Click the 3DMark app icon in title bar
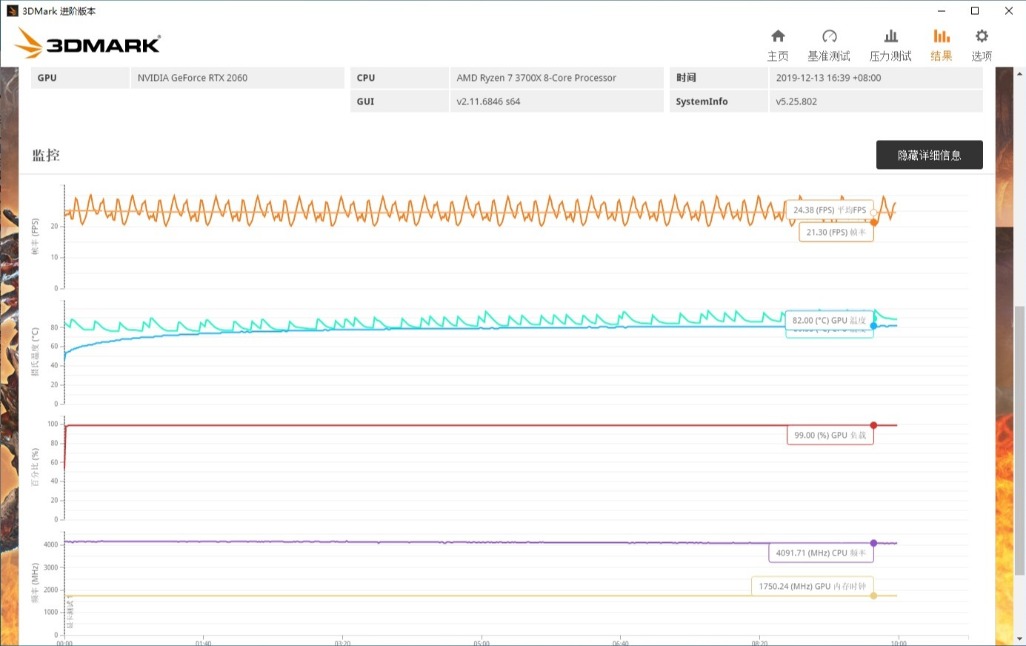1026x646 pixels. 12,11
